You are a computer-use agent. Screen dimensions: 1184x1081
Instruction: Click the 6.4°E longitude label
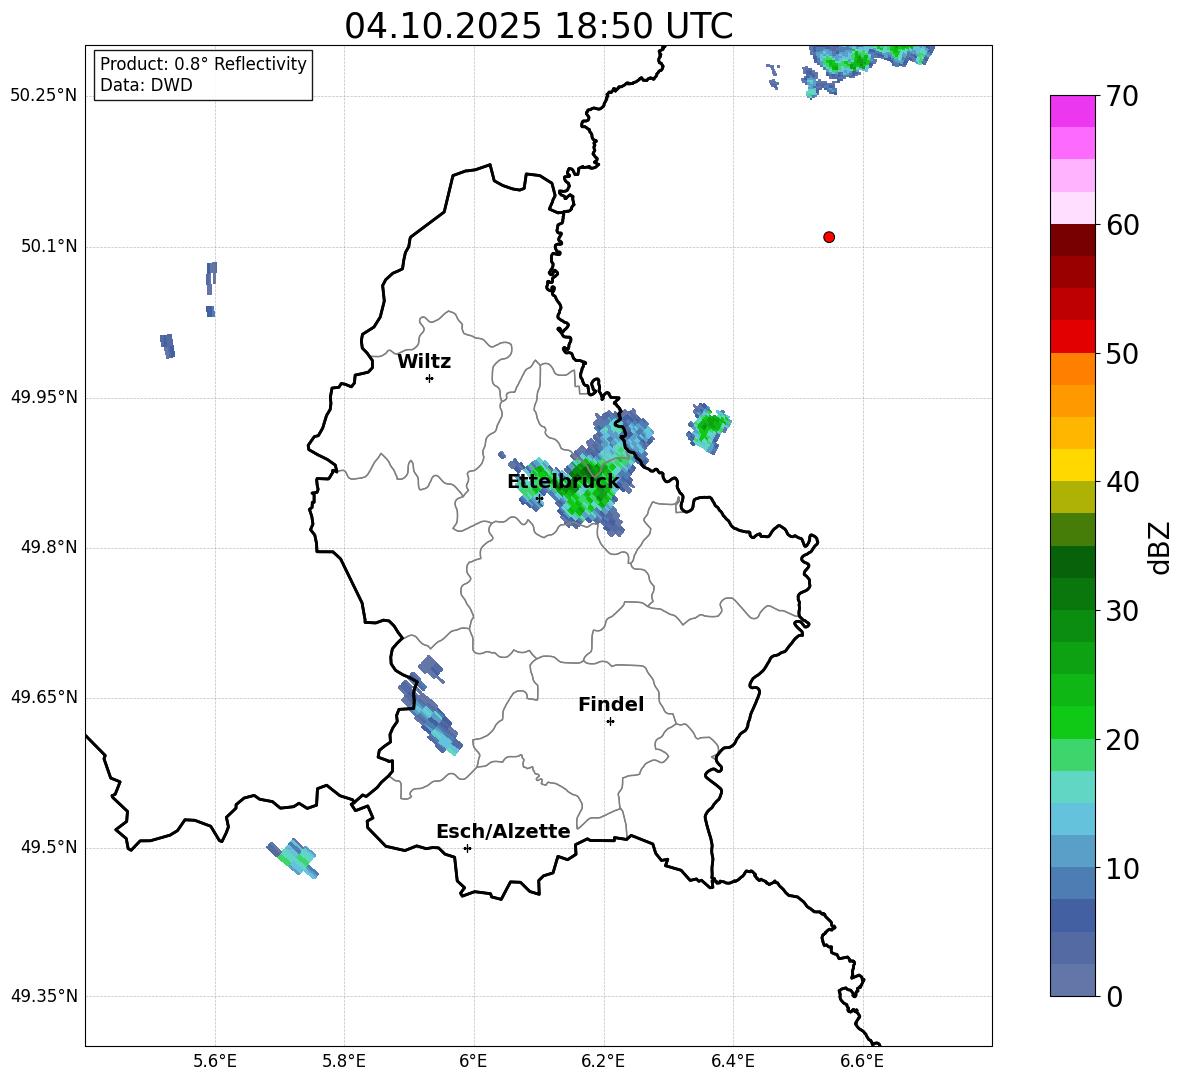pos(732,1061)
